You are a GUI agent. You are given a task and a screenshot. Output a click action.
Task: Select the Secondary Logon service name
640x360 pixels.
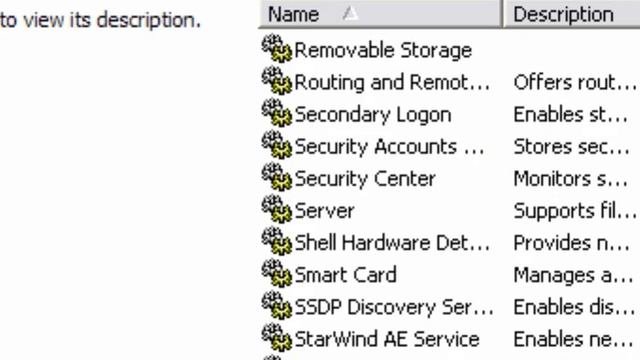click(x=373, y=115)
